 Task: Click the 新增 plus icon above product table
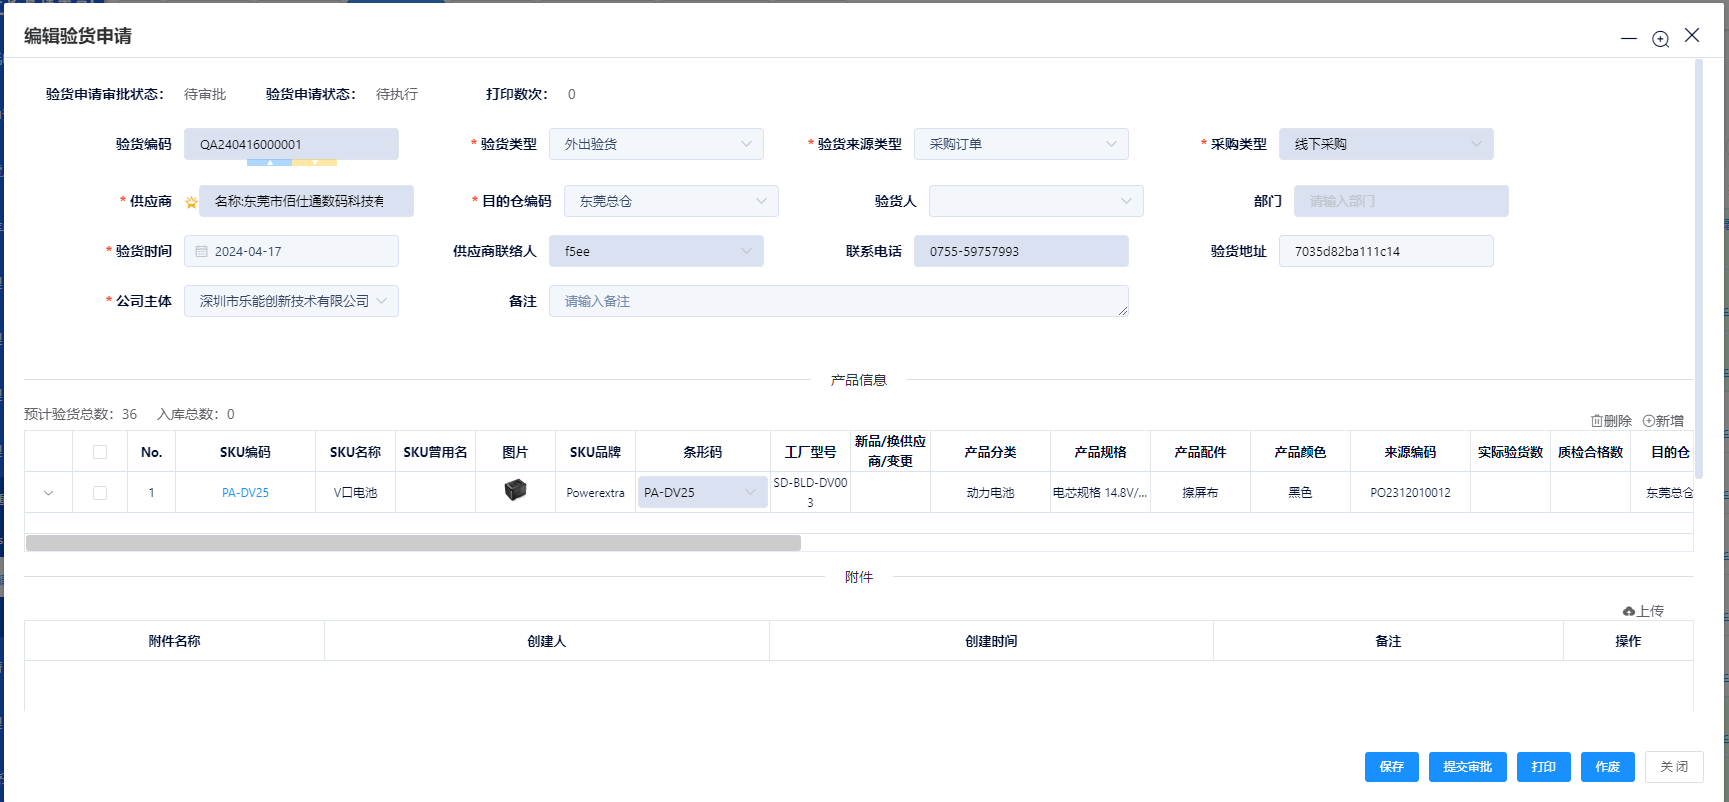click(1648, 421)
